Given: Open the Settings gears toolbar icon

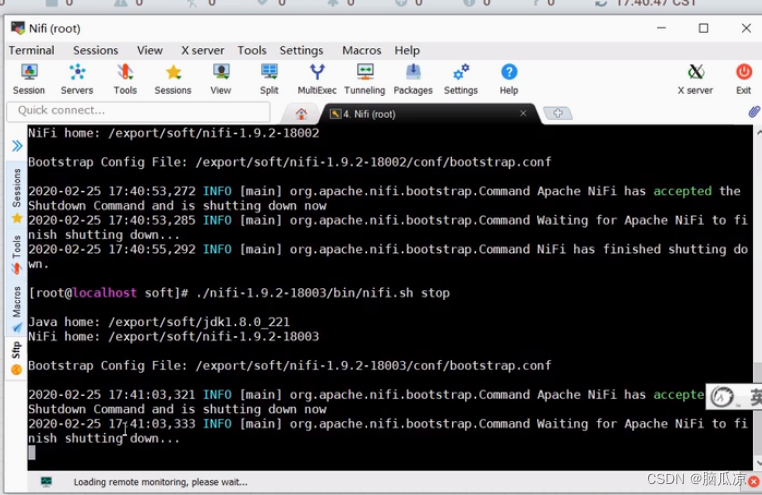Looking at the screenshot, I should (461, 79).
